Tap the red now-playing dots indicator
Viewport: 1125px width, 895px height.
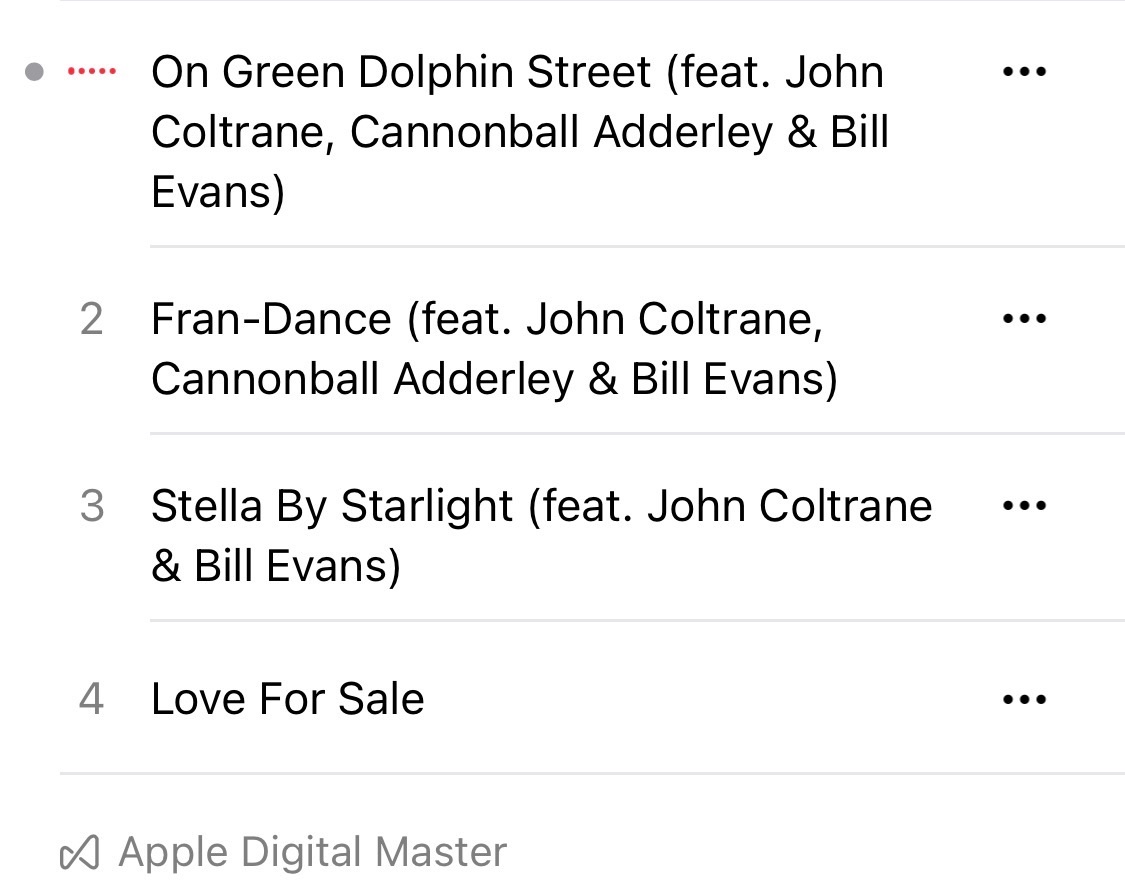(x=91, y=72)
